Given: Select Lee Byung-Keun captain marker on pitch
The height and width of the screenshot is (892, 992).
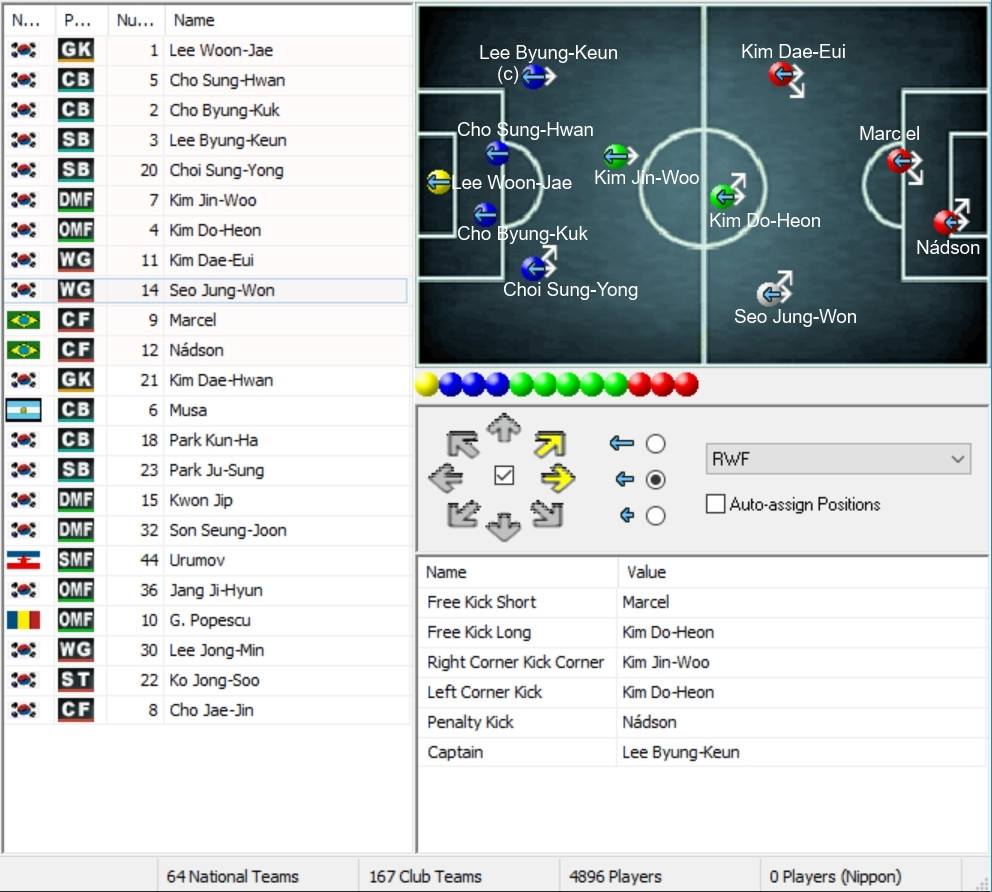Looking at the screenshot, I should (x=534, y=77).
